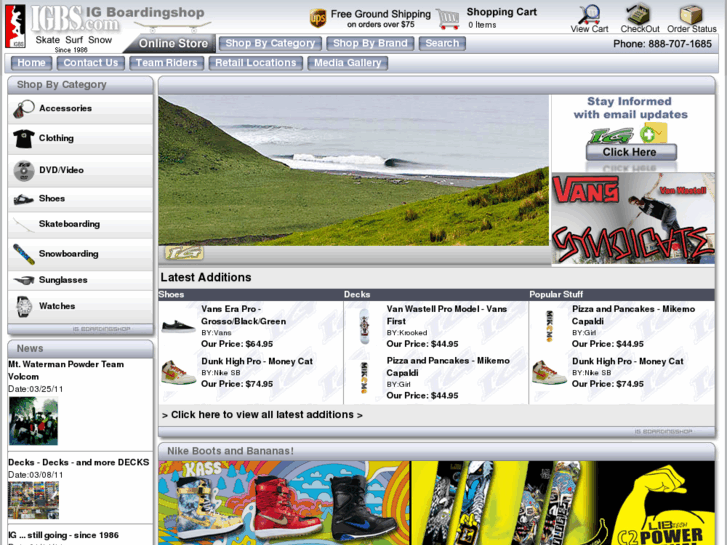Open the Sunglasses category link
Screen dimensions: 727x545
pos(63,280)
